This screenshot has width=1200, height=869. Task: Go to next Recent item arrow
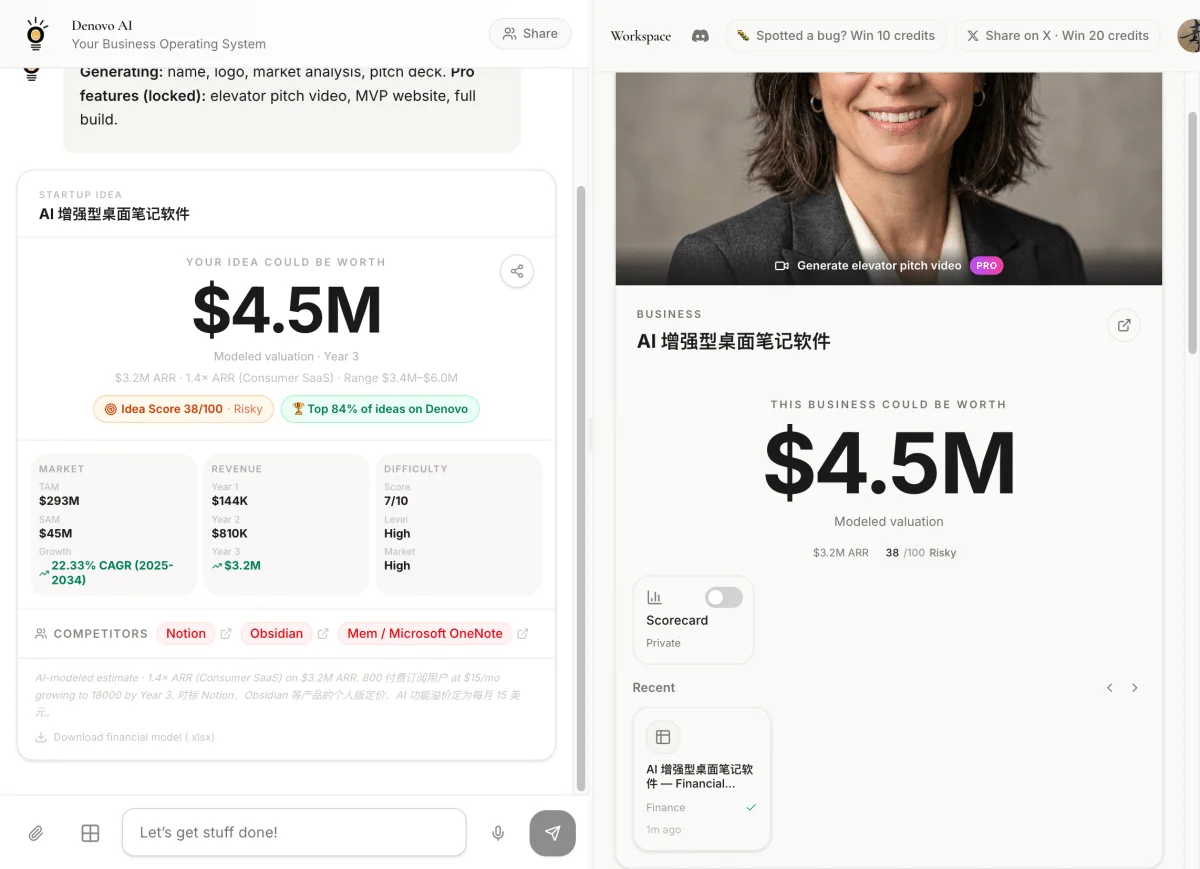pos(1135,688)
